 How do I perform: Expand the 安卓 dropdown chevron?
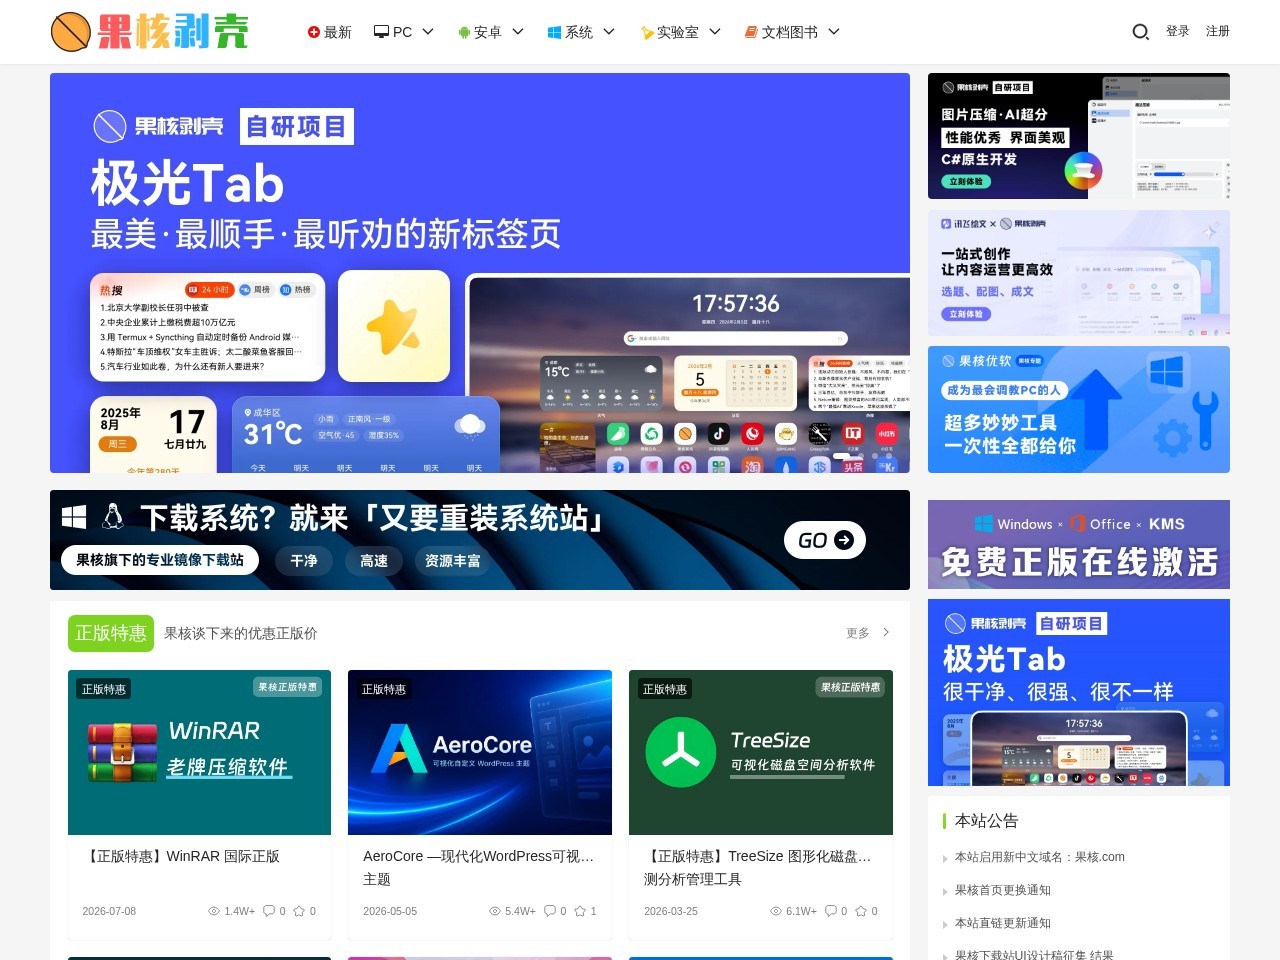(518, 32)
